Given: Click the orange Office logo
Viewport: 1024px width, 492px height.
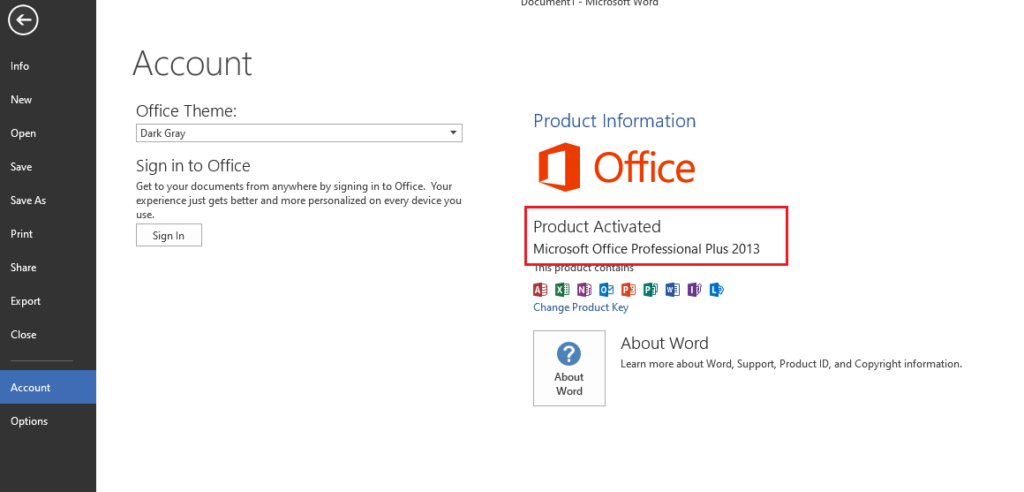Looking at the screenshot, I should tap(616, 167).
